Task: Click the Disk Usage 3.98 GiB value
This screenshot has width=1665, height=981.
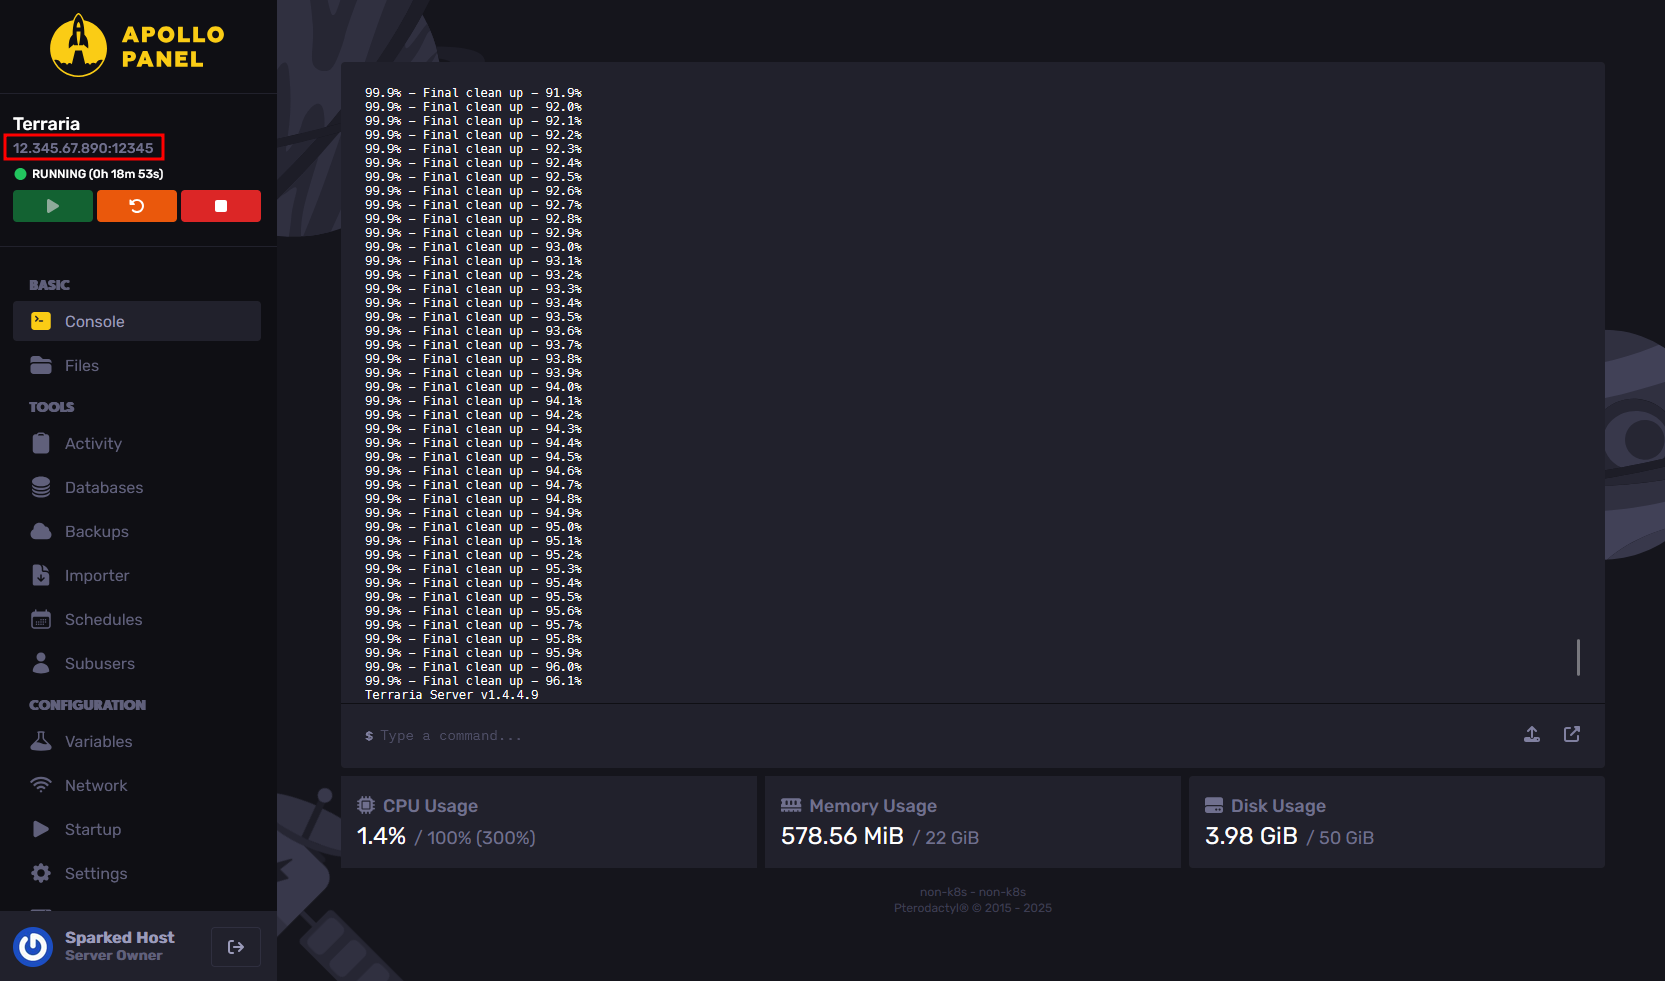Action: tap(1251, 836)
